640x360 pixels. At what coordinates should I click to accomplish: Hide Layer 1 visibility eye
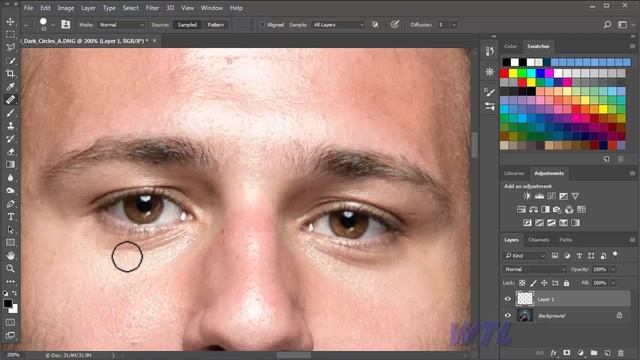pyautogui.click(x=507, y=299)
